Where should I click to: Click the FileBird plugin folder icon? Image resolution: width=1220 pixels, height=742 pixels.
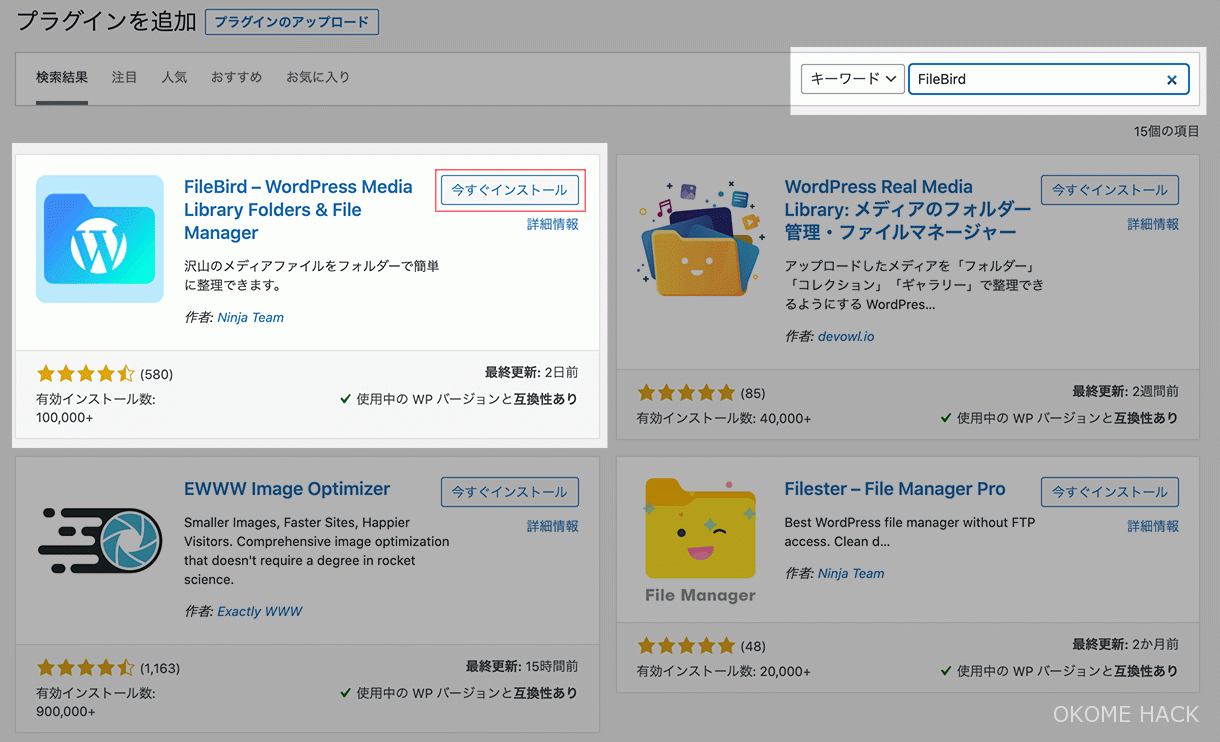click(x=100, y=239)
